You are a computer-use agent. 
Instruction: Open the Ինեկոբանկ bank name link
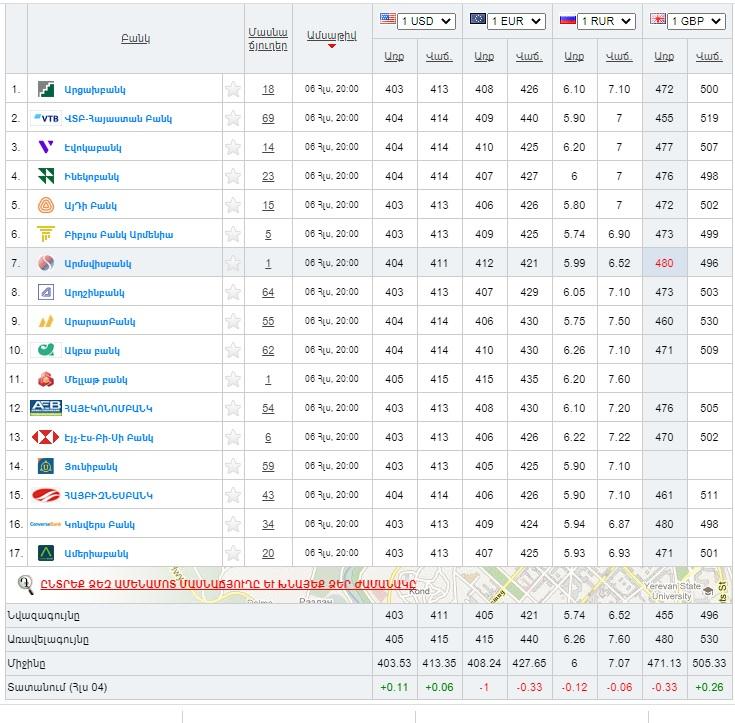coord(93,176)
